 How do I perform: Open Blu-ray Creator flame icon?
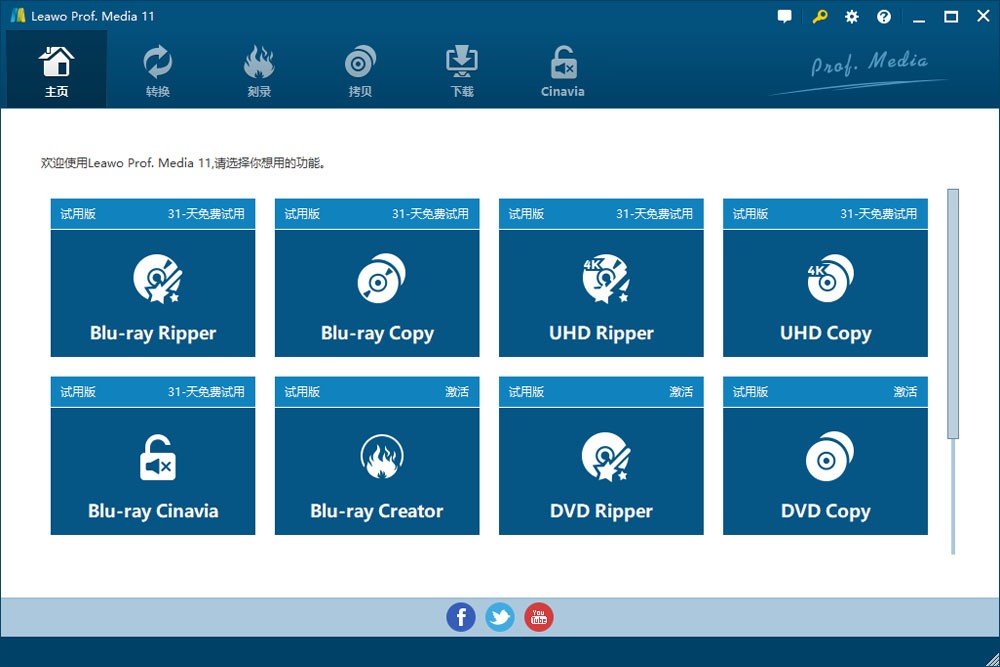coord(381,457)
